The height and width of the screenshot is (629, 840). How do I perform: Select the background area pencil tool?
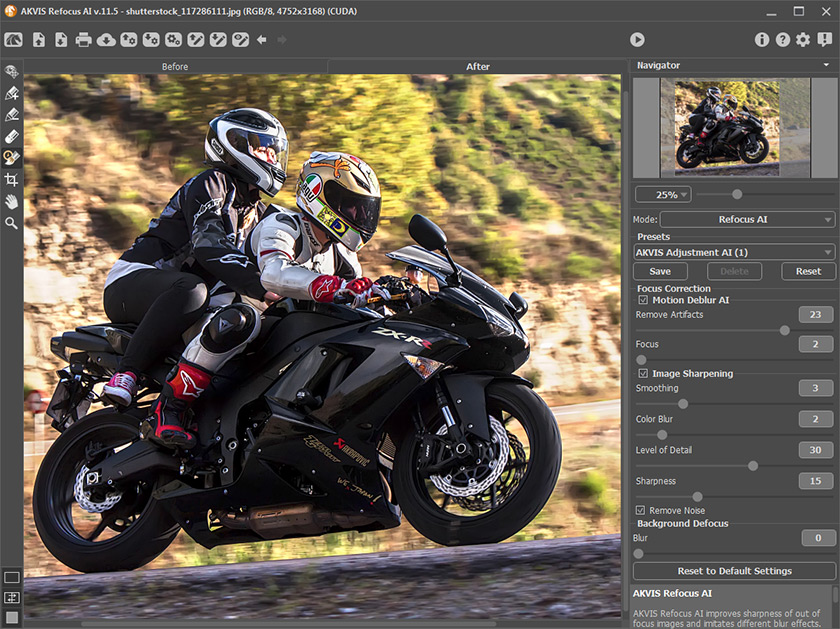click(x=12, y=115)
